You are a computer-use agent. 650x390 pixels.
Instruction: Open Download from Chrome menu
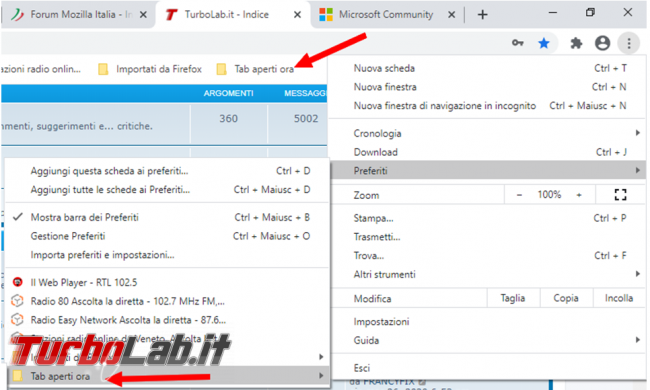coord(488,152)
